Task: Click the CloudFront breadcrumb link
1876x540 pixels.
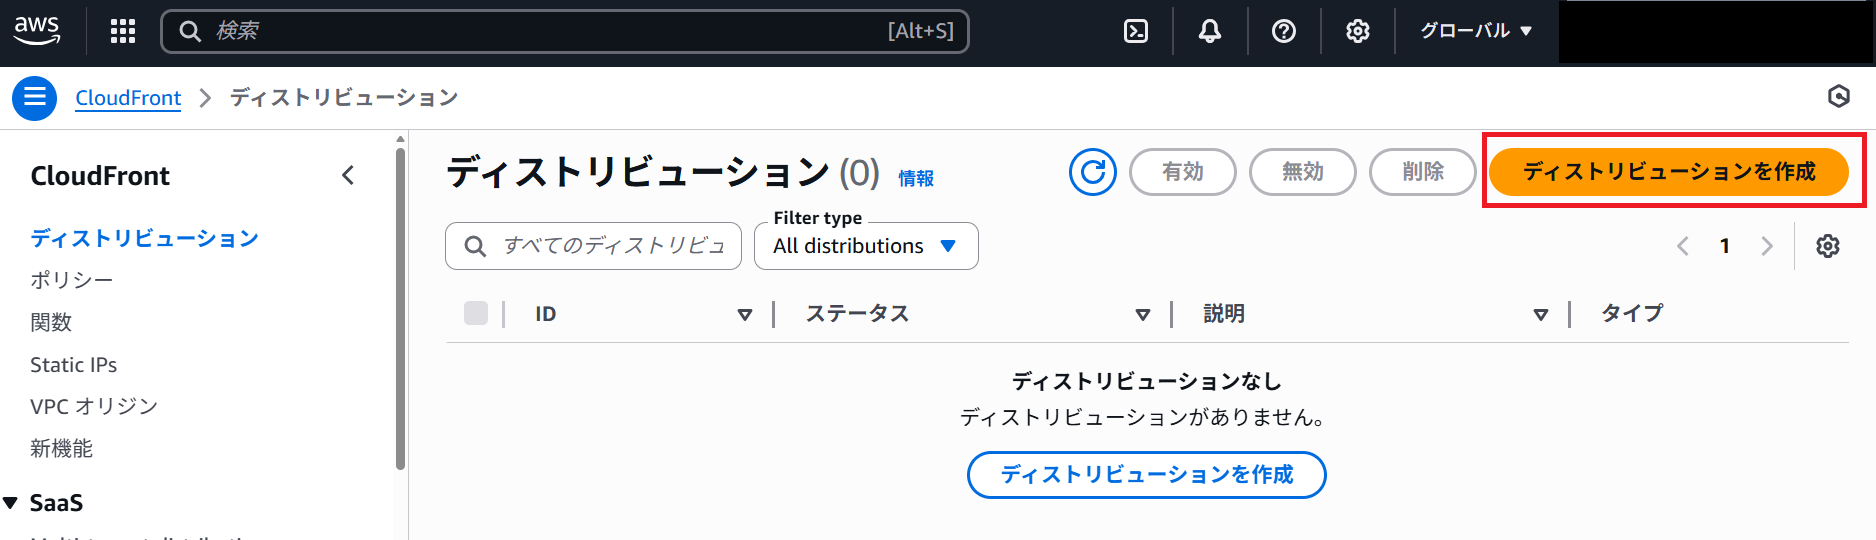Action: click(128, 98)
